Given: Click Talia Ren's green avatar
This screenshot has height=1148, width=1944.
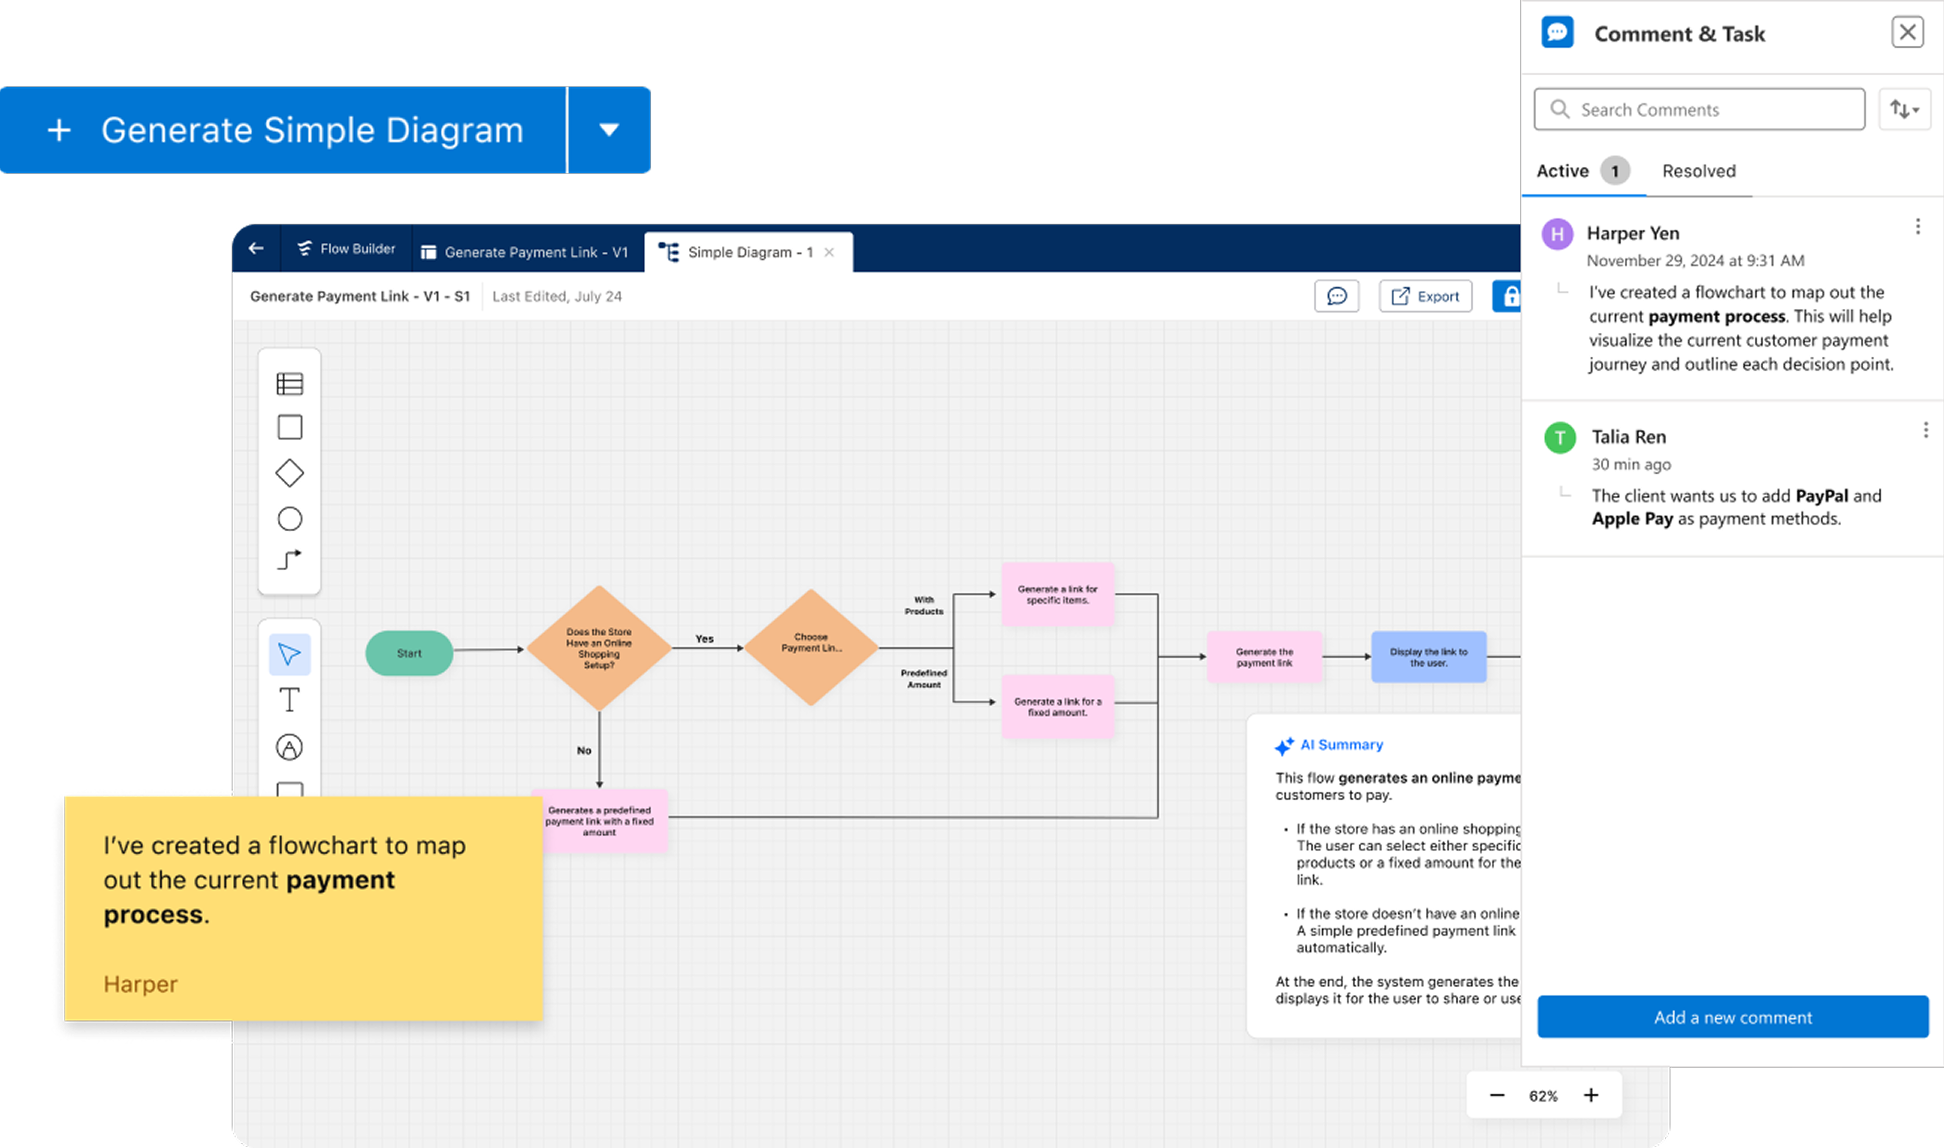Looking at the screenshot, I should [1560, 437].
